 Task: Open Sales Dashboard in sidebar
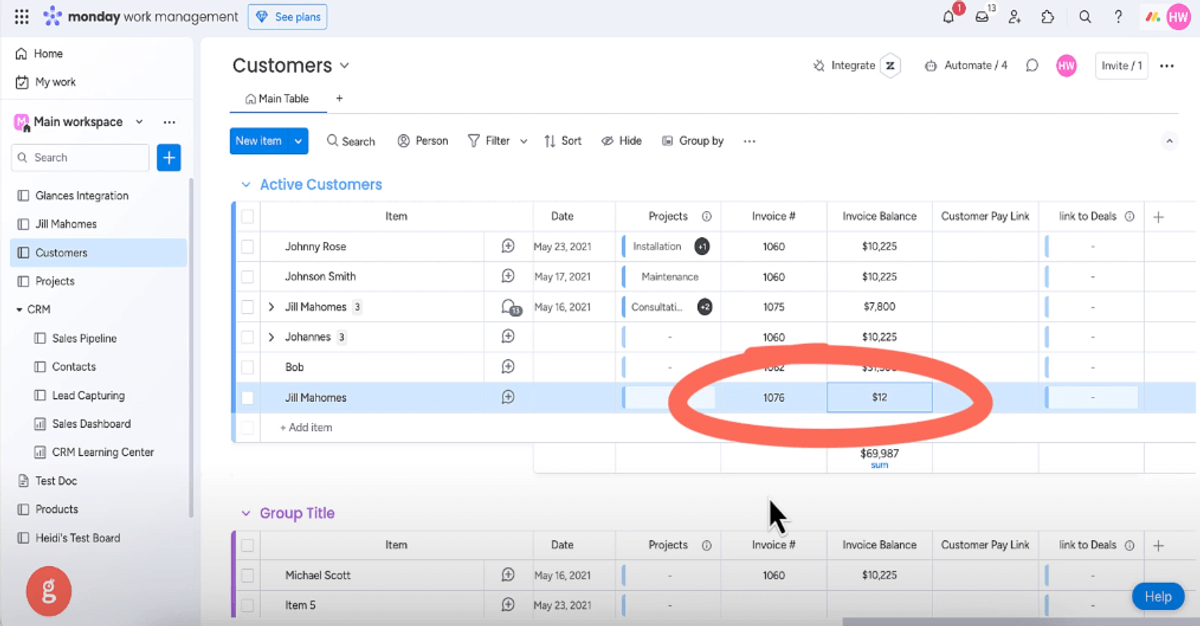[83, 424]
